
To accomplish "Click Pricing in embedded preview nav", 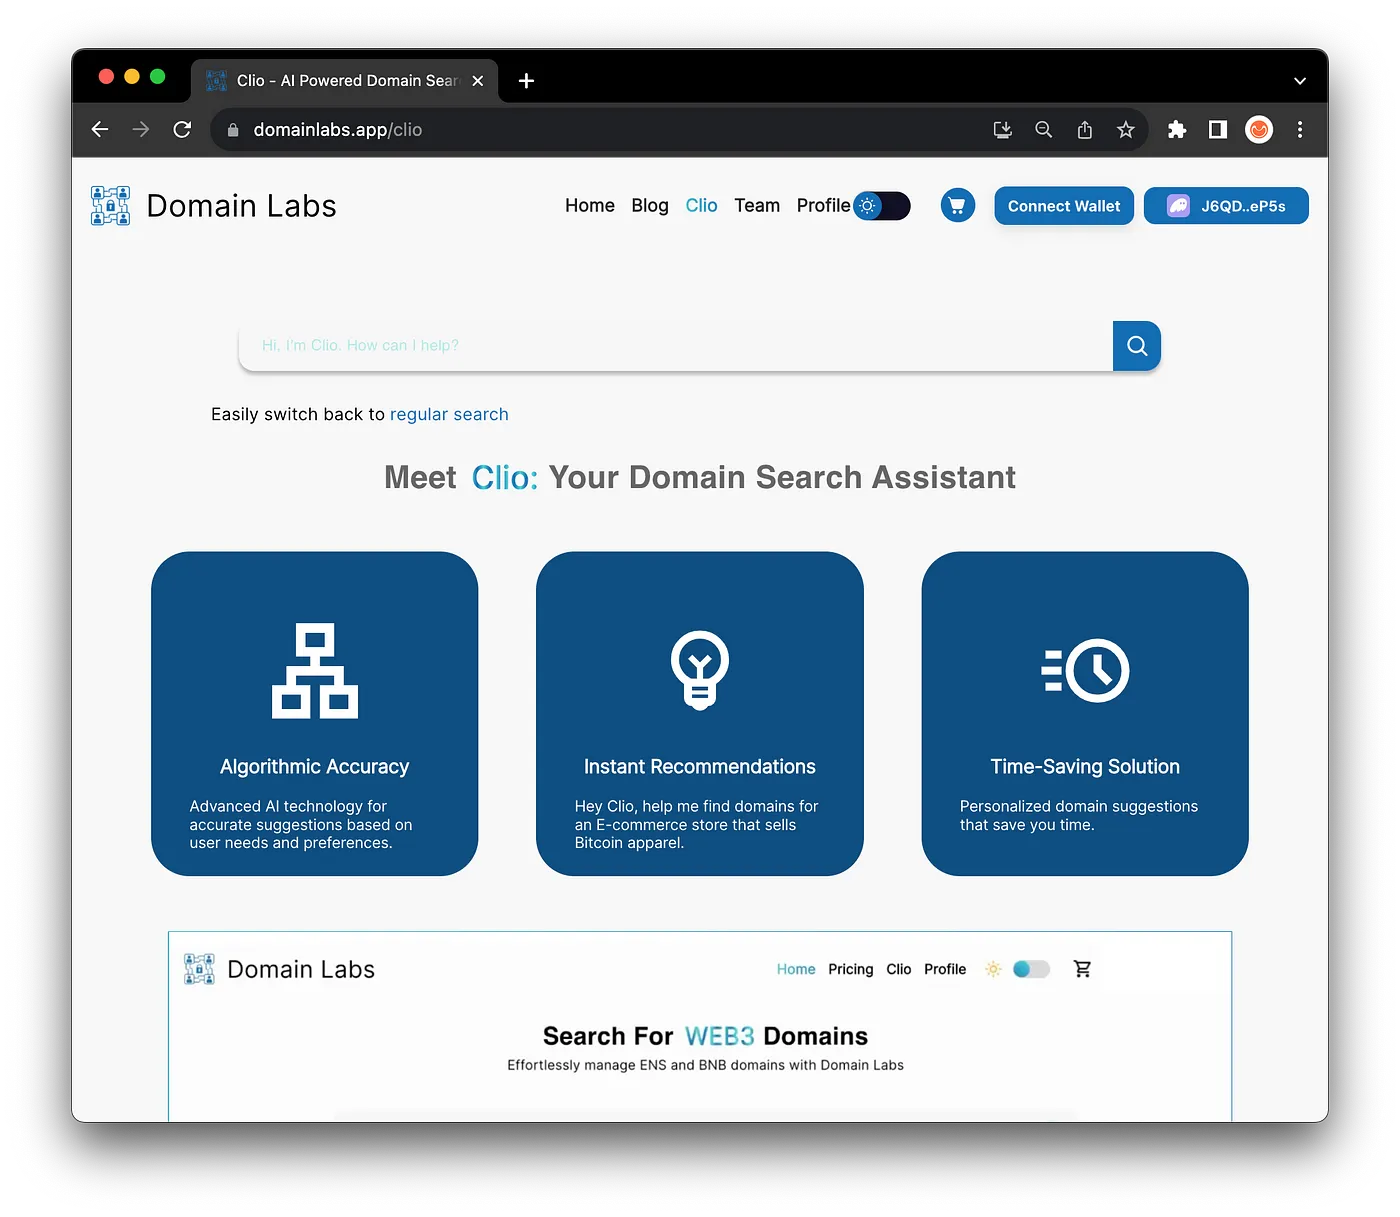I will tap(851, 969).
